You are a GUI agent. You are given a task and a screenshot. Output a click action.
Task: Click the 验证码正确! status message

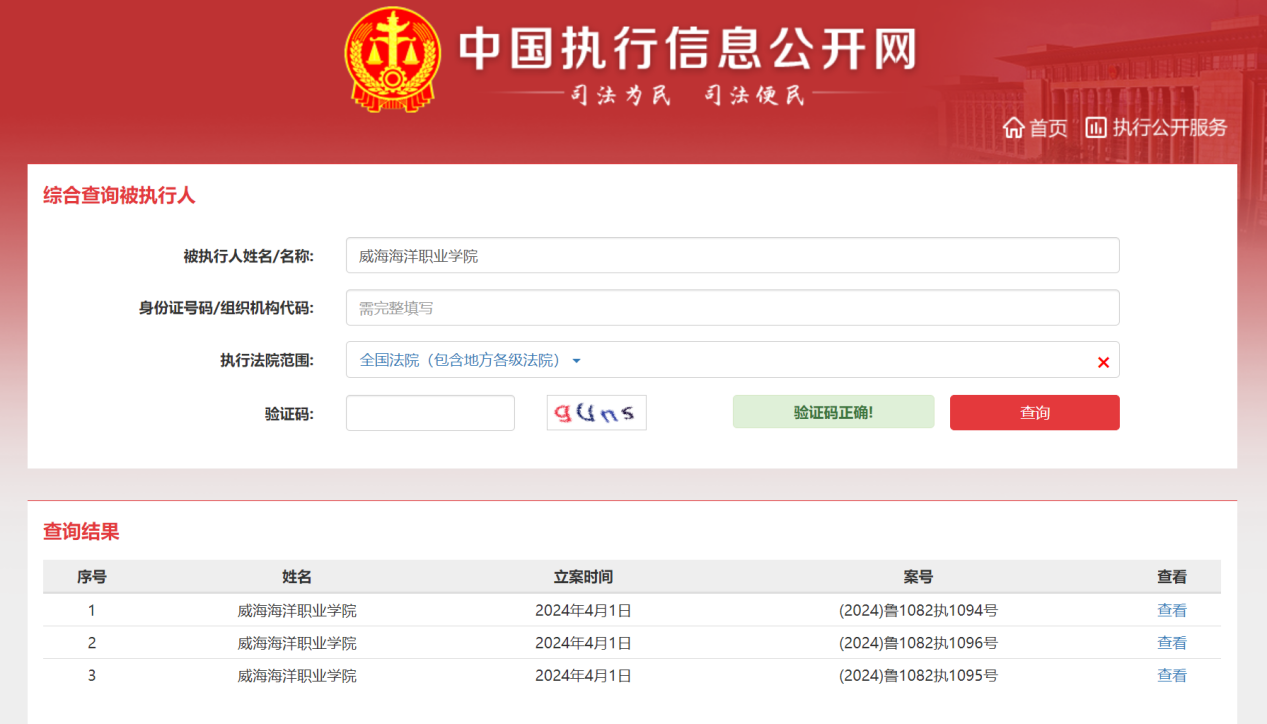833,412
